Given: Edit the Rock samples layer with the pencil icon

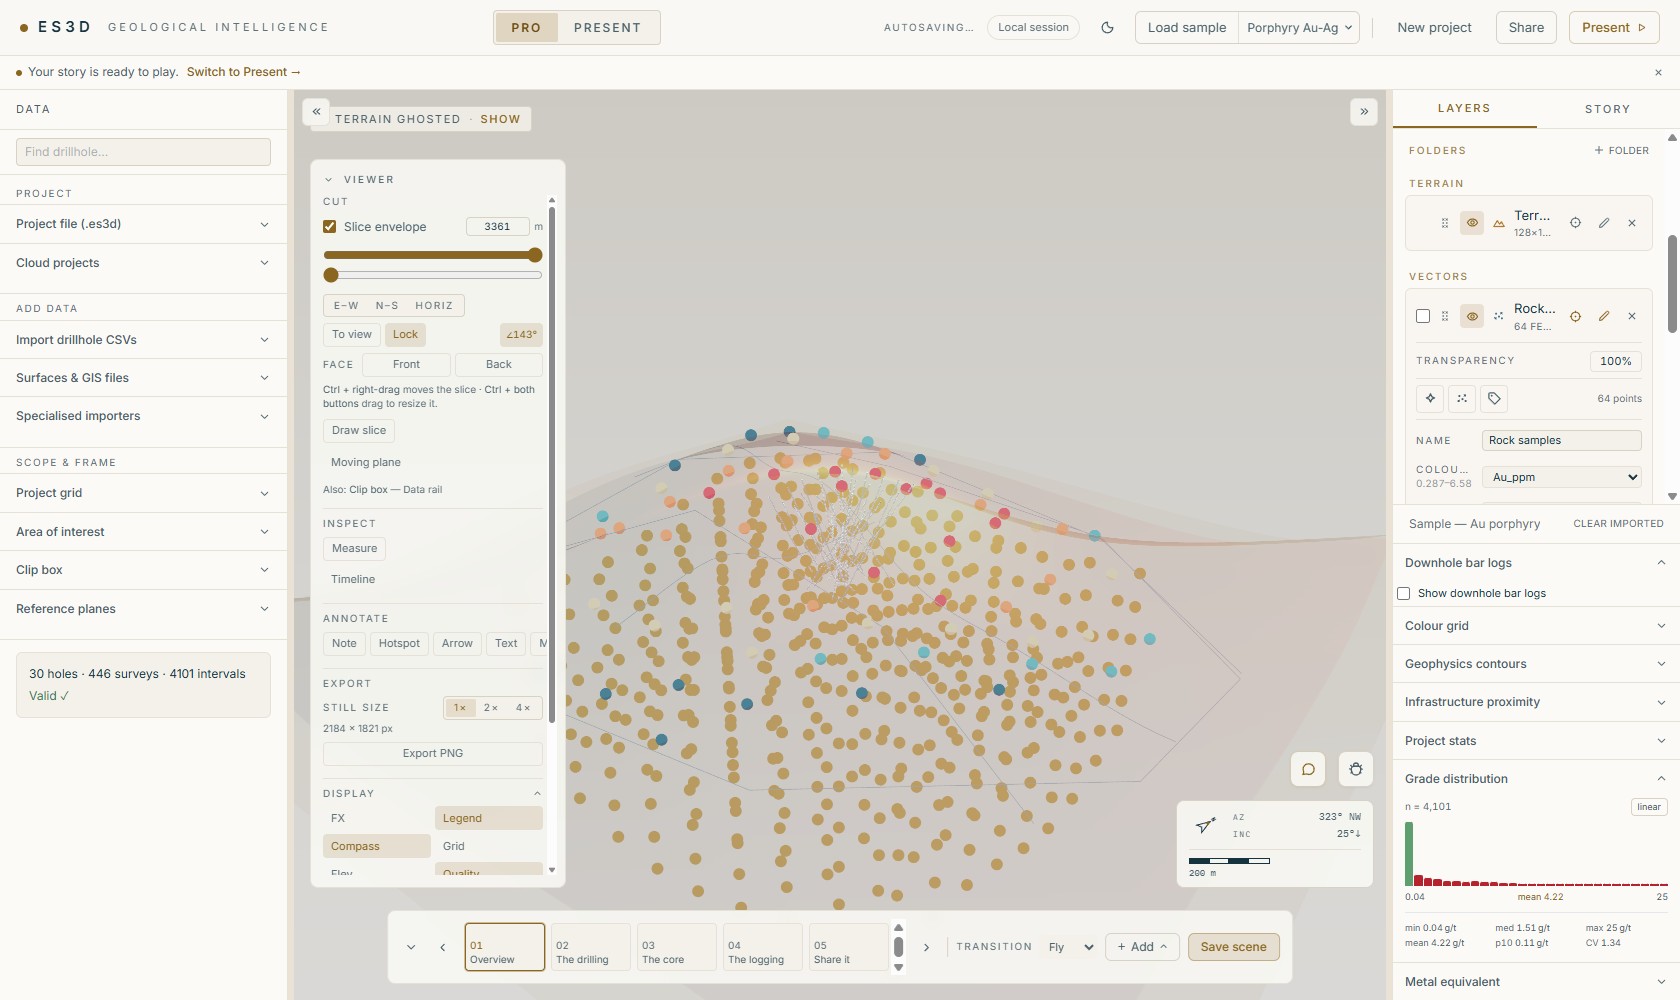Looking at the screenshot, I should click(x=1604, y=316).
